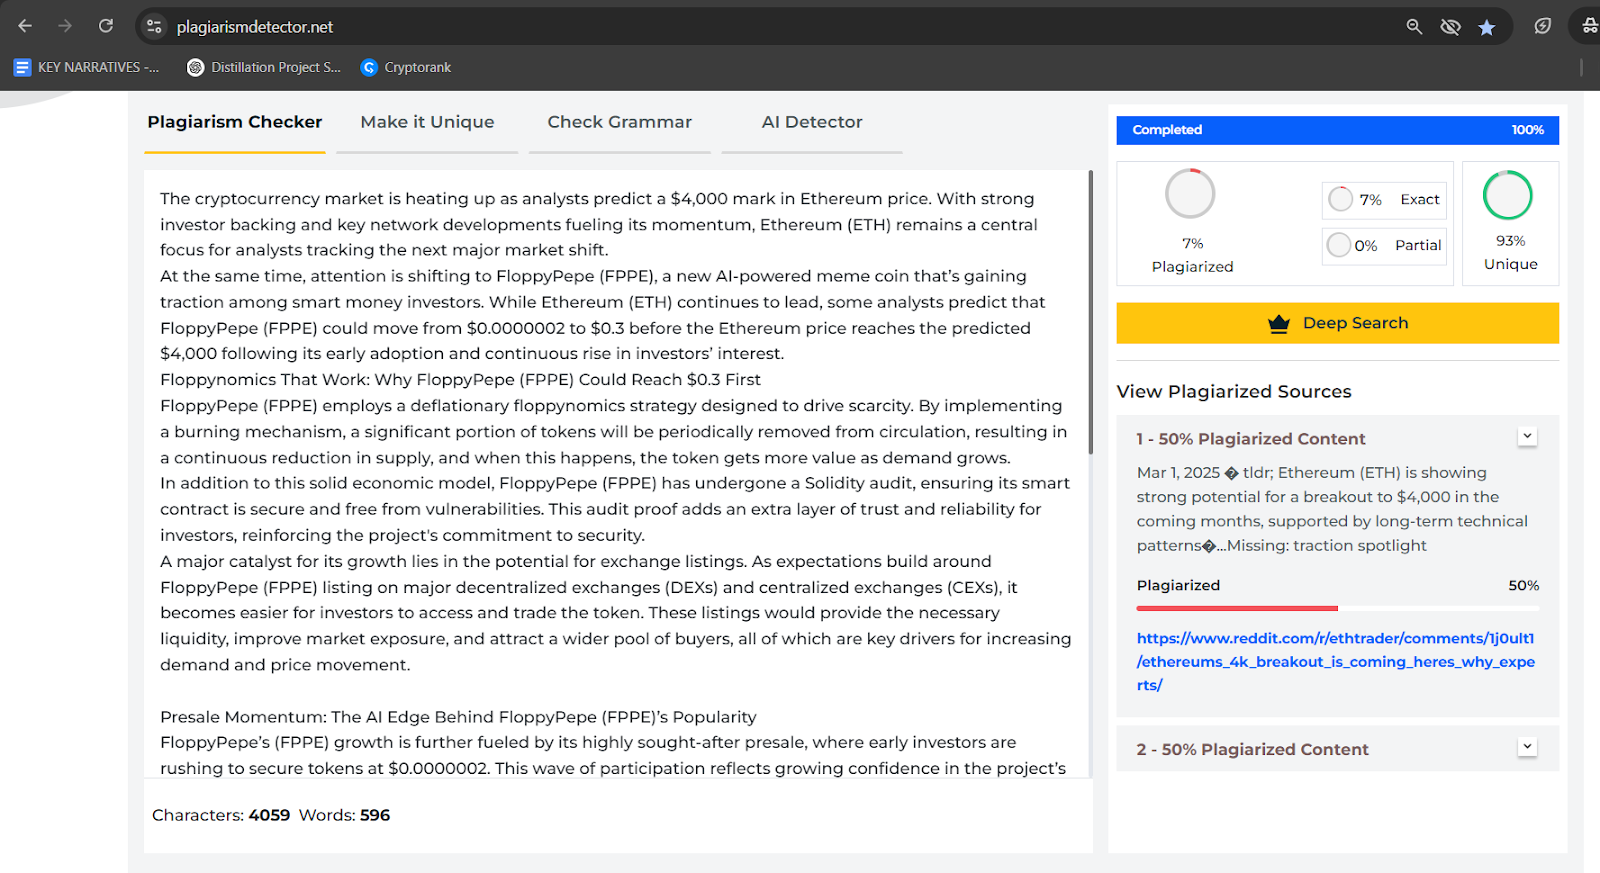This screenshot has width=1600, height=873.
Task: Click the 0% Partial match indicator
Action: tap(1384, 245)
